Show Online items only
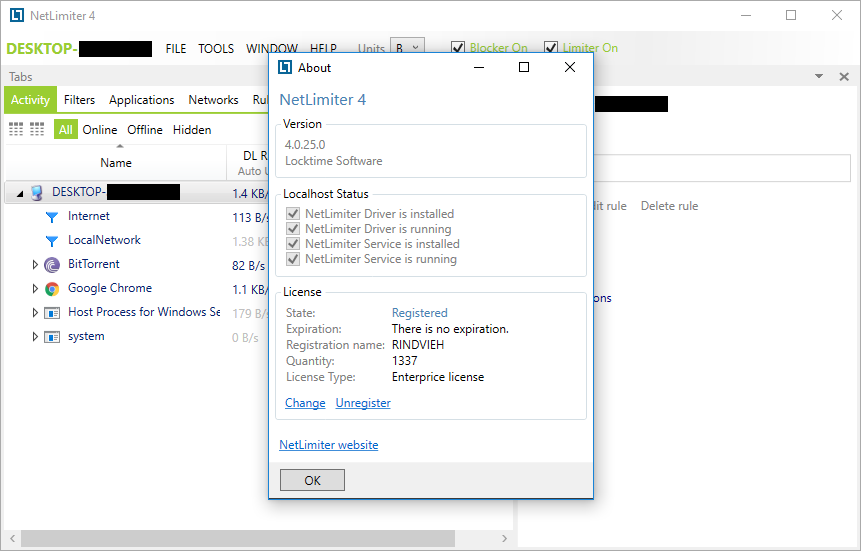 click(99, 130)
